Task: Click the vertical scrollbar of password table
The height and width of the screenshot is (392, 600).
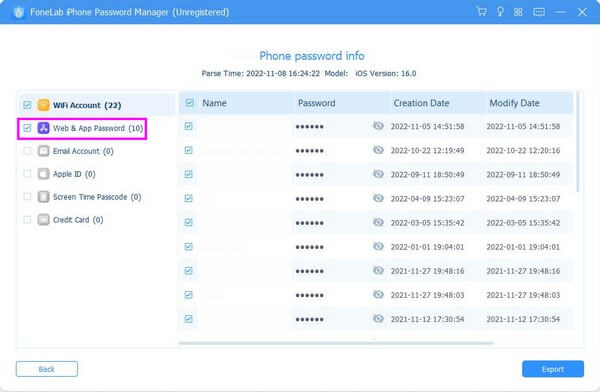Action: point(578,142)
